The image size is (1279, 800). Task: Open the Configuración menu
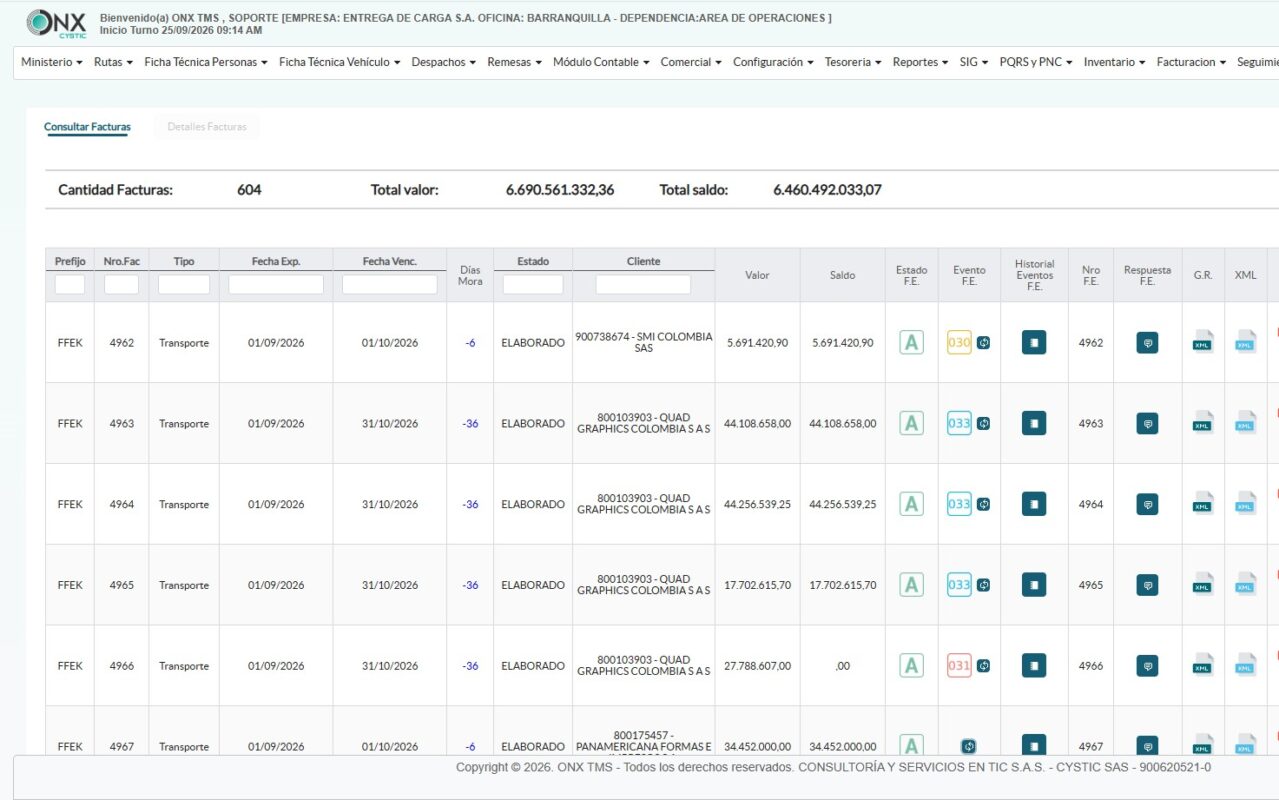tap(773, 62)
